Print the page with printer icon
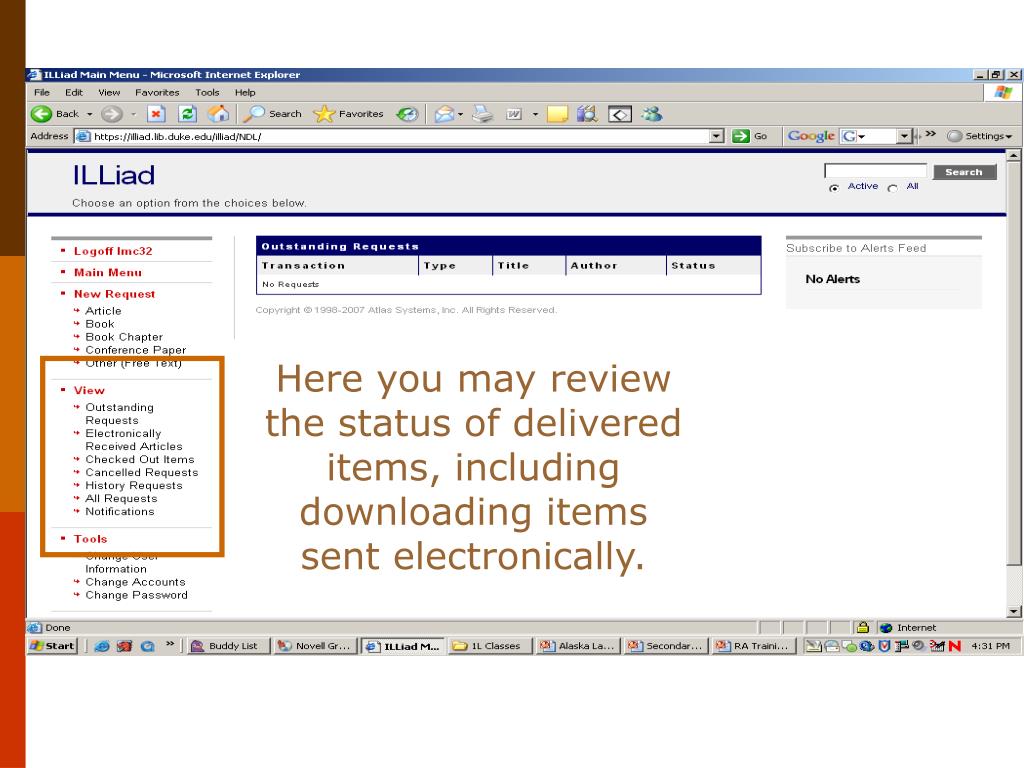1024x768 pixels. 483,114
